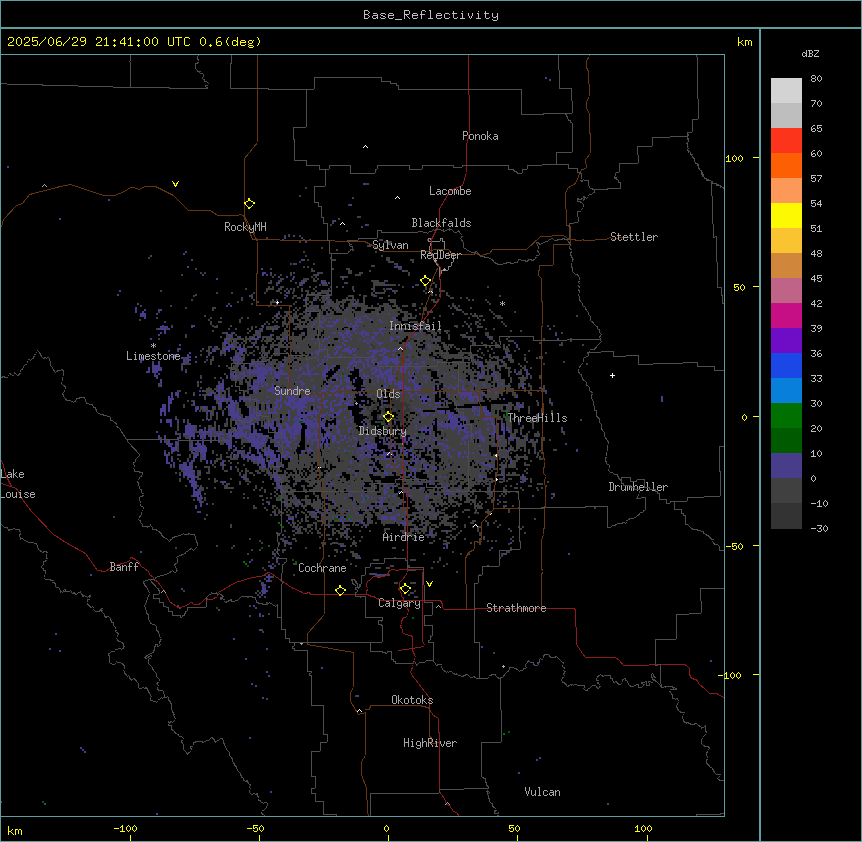Click the 2025/06/29 21:41:00 UTC timestamp
This screenshot has height=842, width=862.
(99, 42)
